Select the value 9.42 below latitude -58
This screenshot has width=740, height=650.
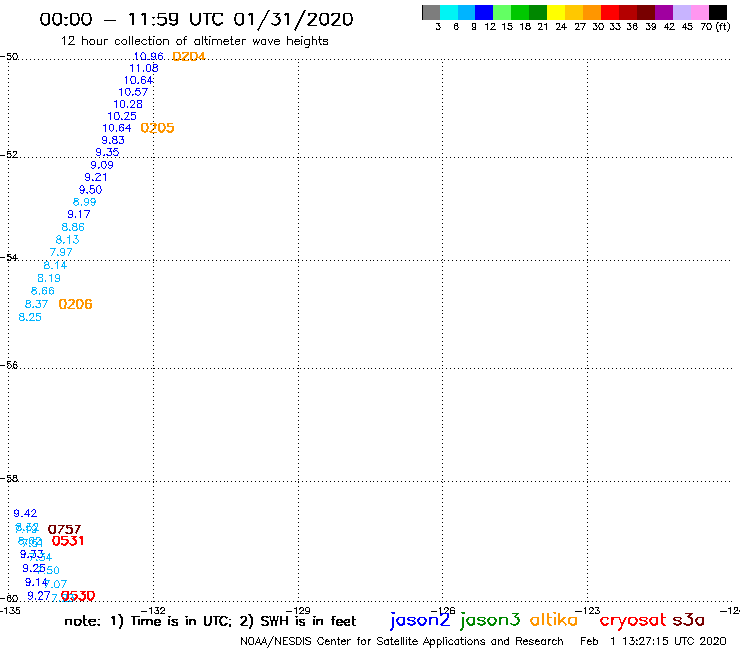(25, 513)
